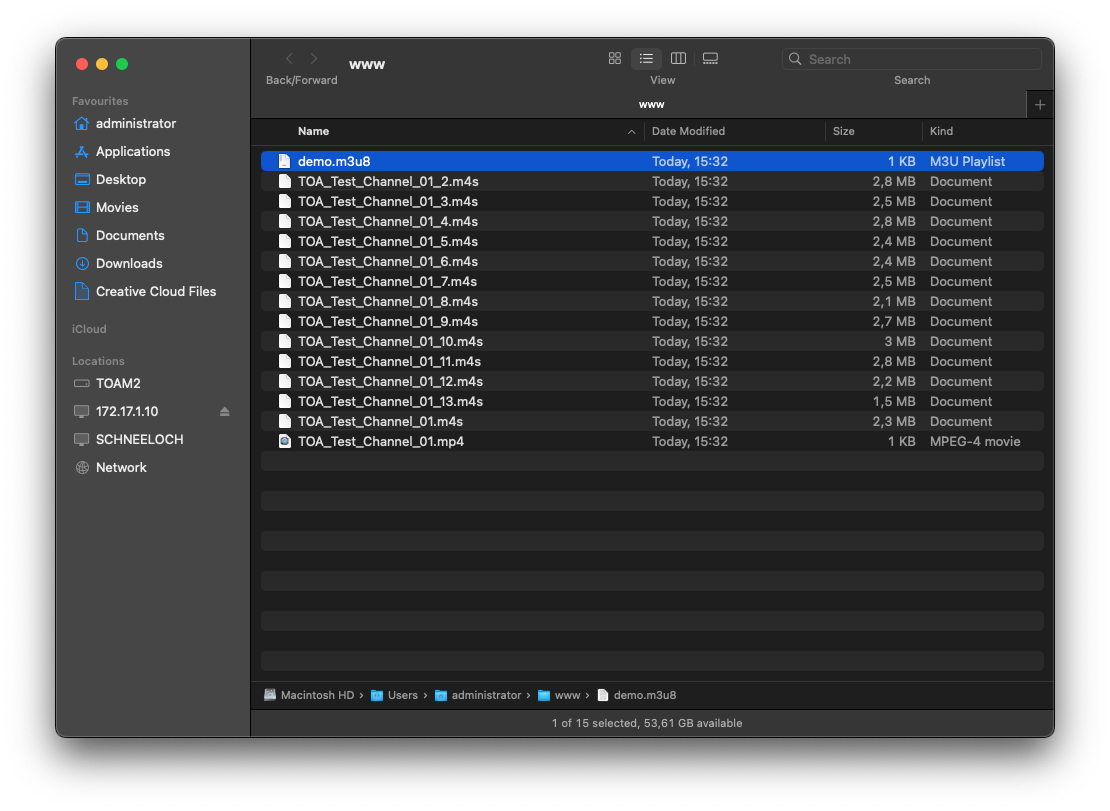Screen dimensions: 1110x811
Task: Select TOA_Test_Channel_01_11.m4s
Action: pos(652,362)
